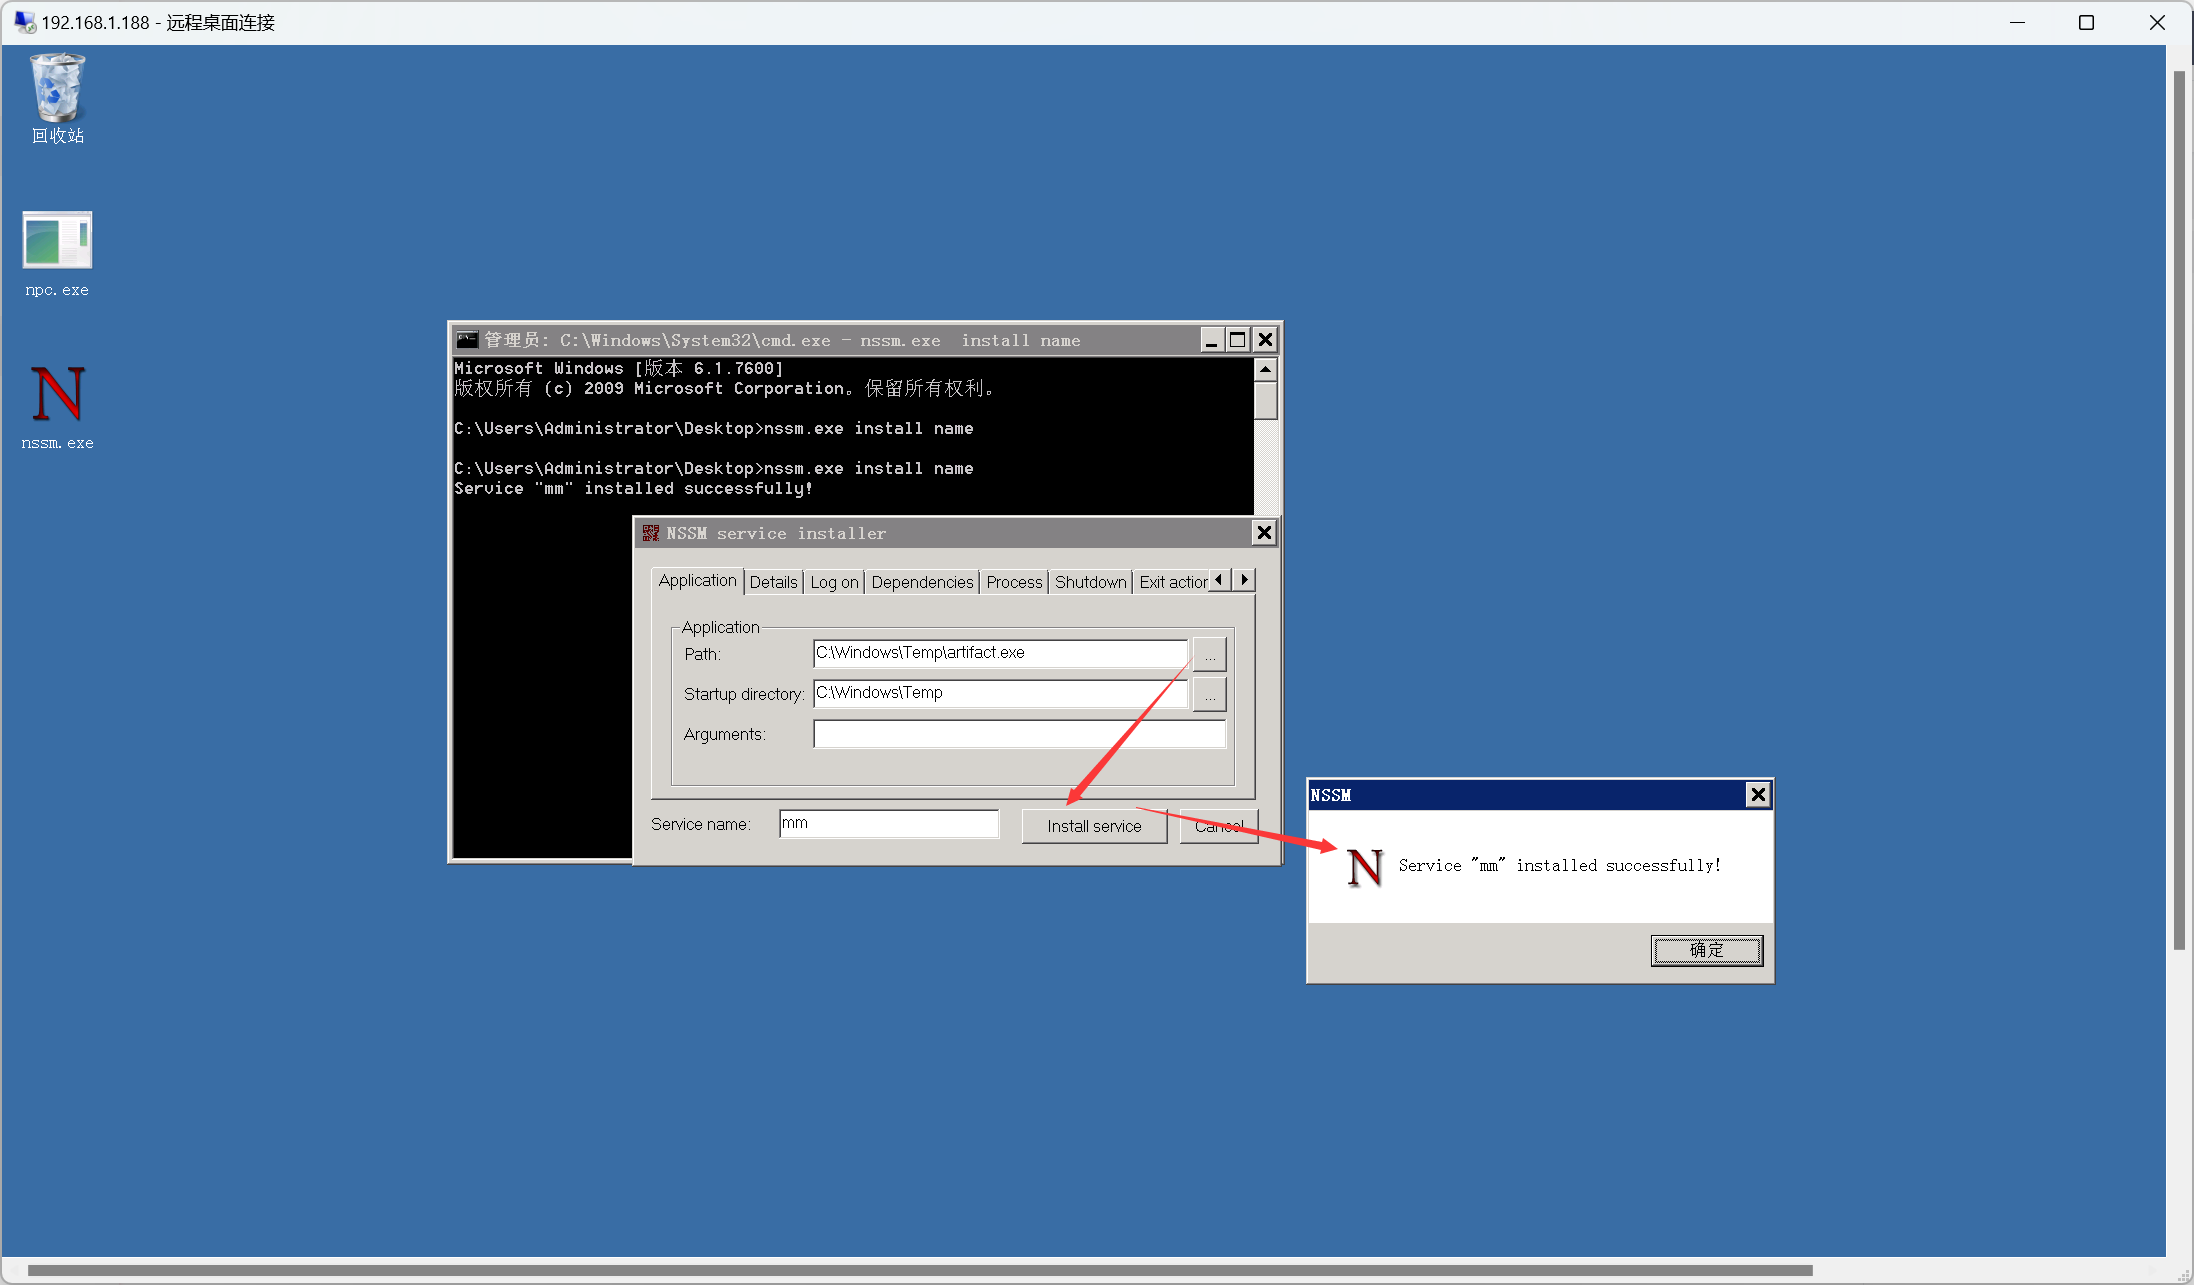Image resolution: width=2194 pixels, height=1285 pixels.
Task: Click the Install service button
Action: tap(1094, 826)
